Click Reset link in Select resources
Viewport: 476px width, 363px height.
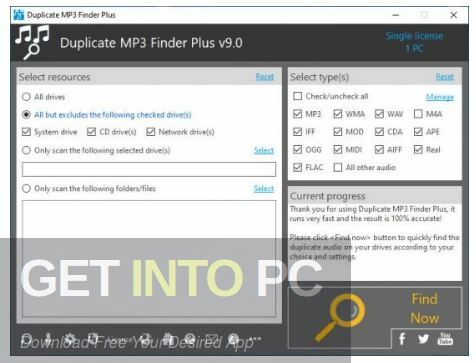point(265,77)
